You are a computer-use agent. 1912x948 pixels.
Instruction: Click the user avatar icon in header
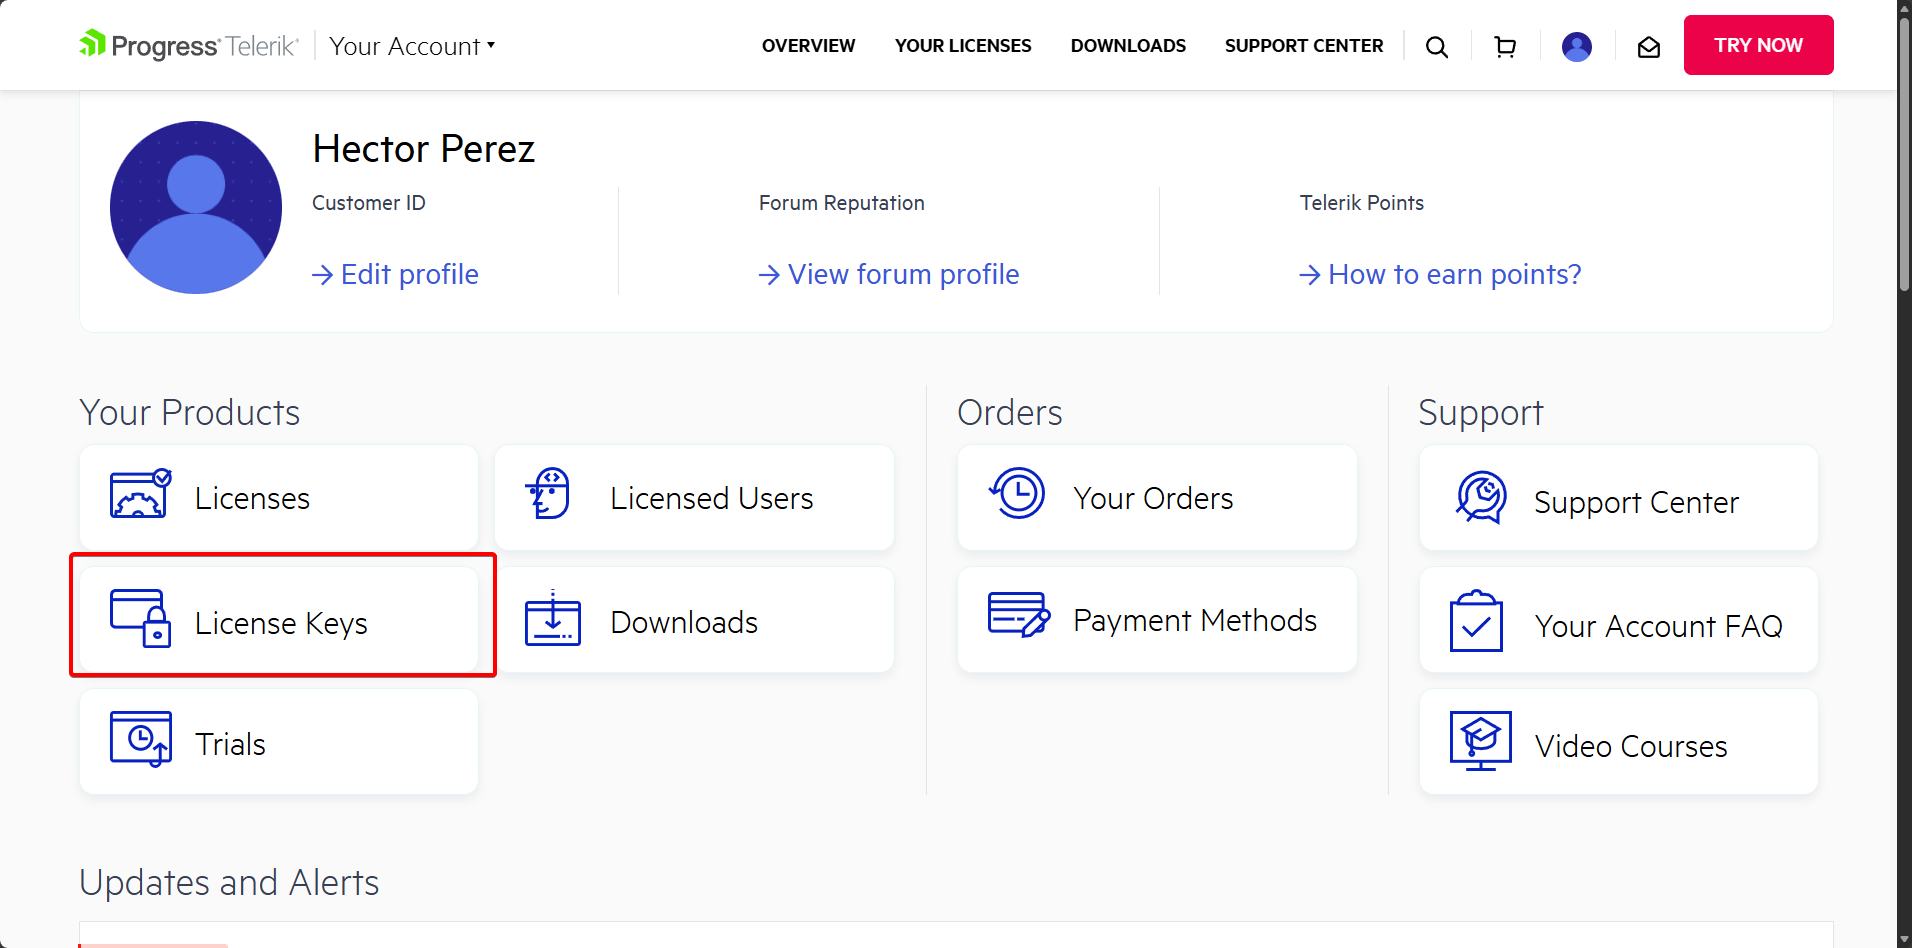1577,47
